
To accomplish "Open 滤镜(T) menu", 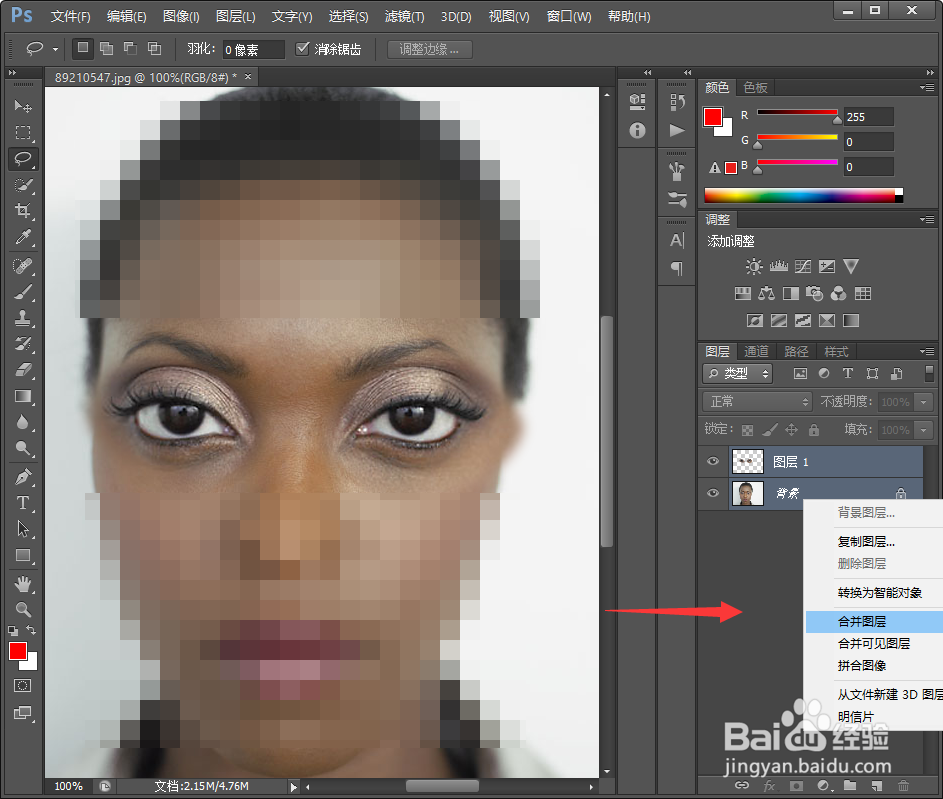I will click(x=404, y=16).
